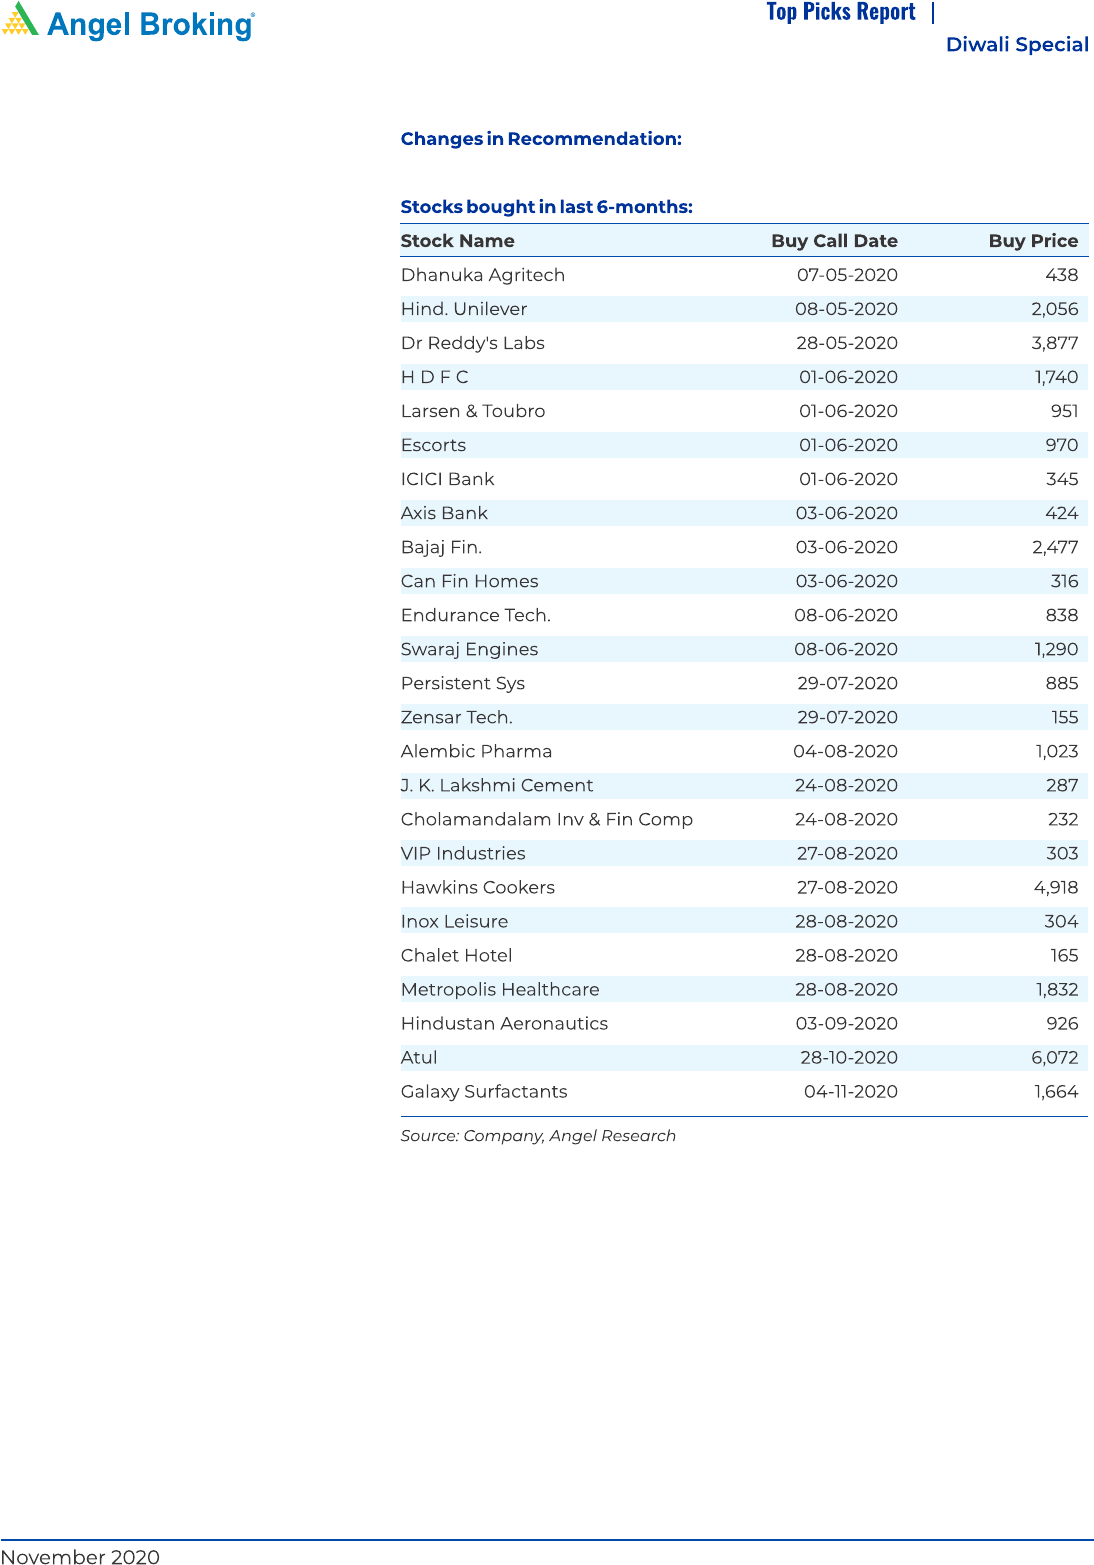
Task: Click Hawkins Cookers buy price 4,918
Action: click(1055, 887)
